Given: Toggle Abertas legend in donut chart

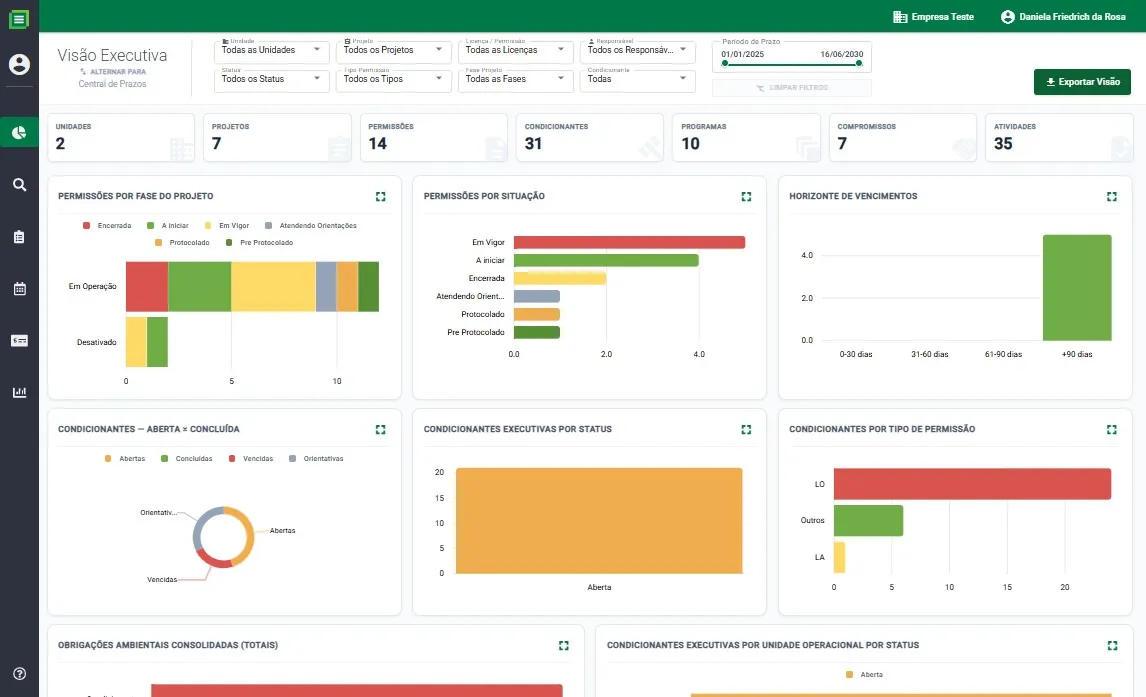Looking at the screenshot, I should tap(124, 459).
